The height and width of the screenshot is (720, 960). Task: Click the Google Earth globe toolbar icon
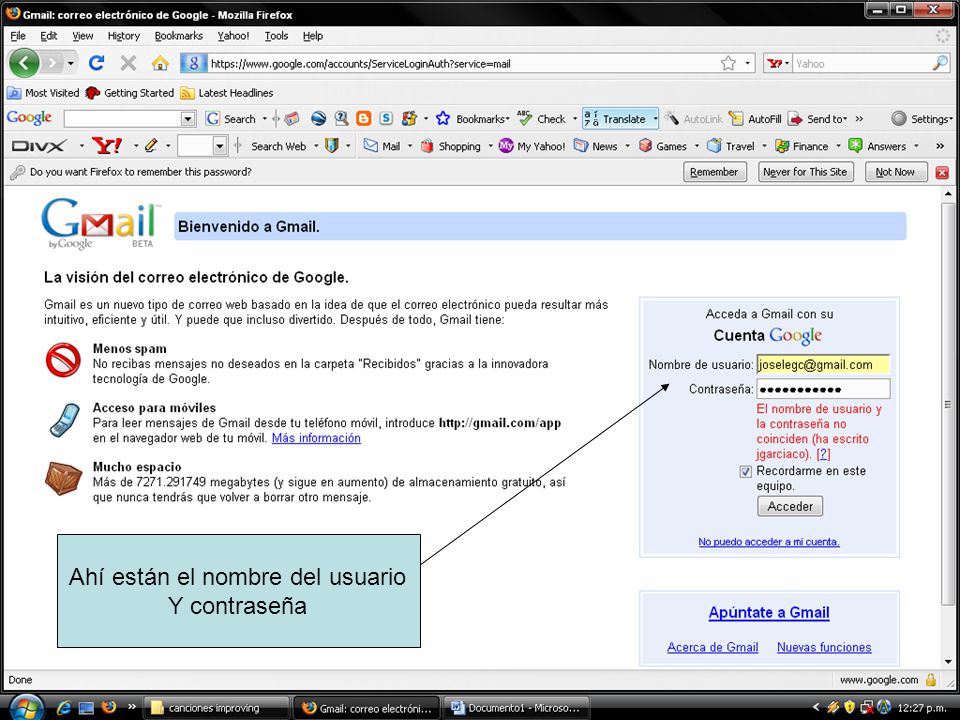(318, 119)
